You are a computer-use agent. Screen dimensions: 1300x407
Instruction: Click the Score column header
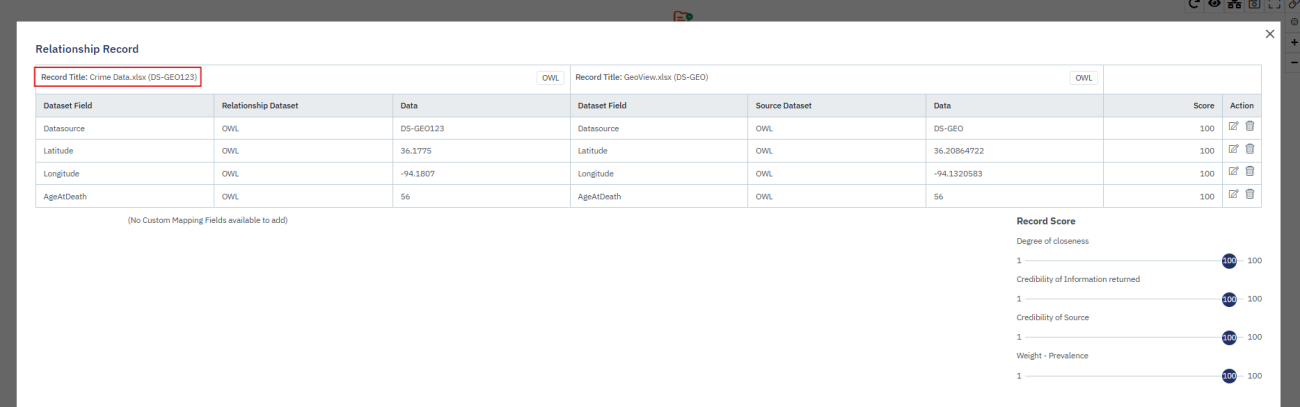(x=1203, y=105)
